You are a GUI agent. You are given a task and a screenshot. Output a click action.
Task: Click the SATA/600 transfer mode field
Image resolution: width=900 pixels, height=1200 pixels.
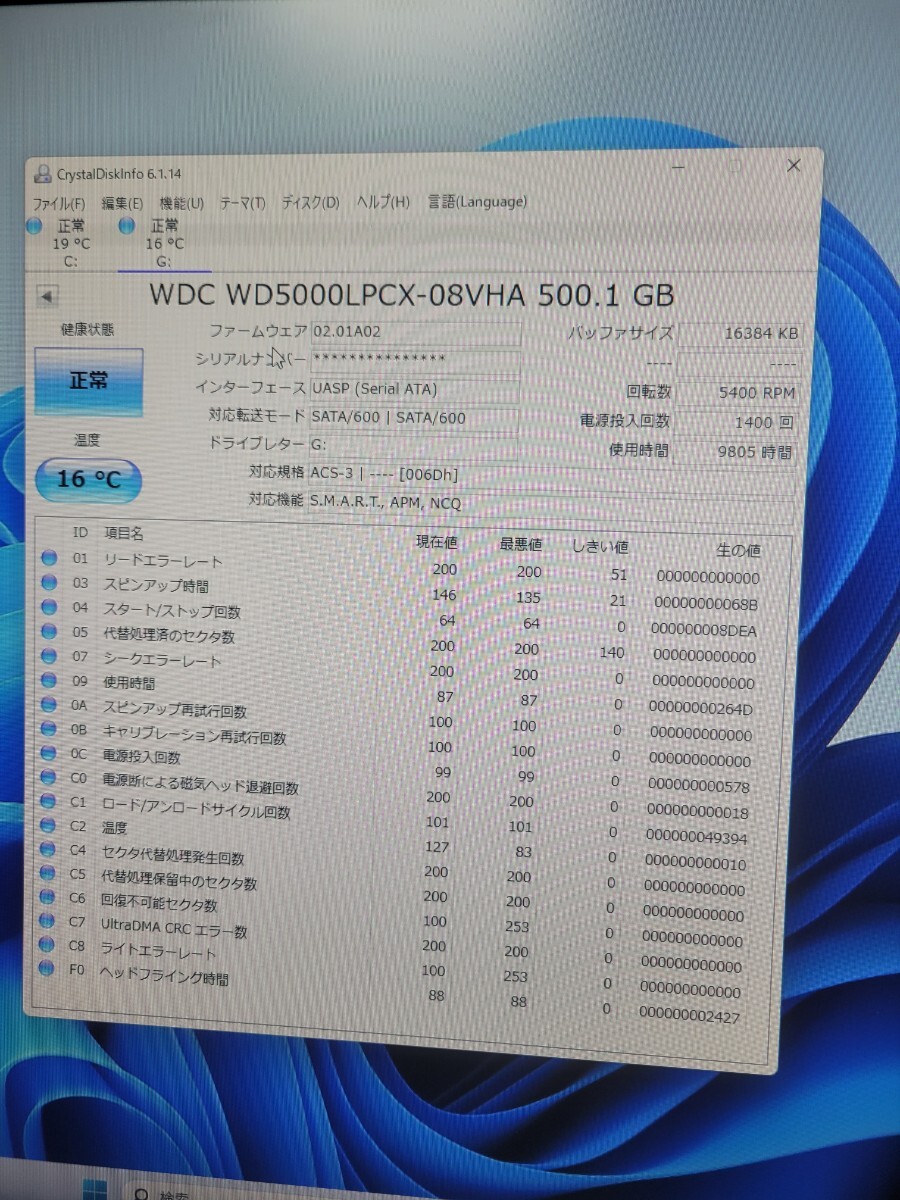[415, 417]
